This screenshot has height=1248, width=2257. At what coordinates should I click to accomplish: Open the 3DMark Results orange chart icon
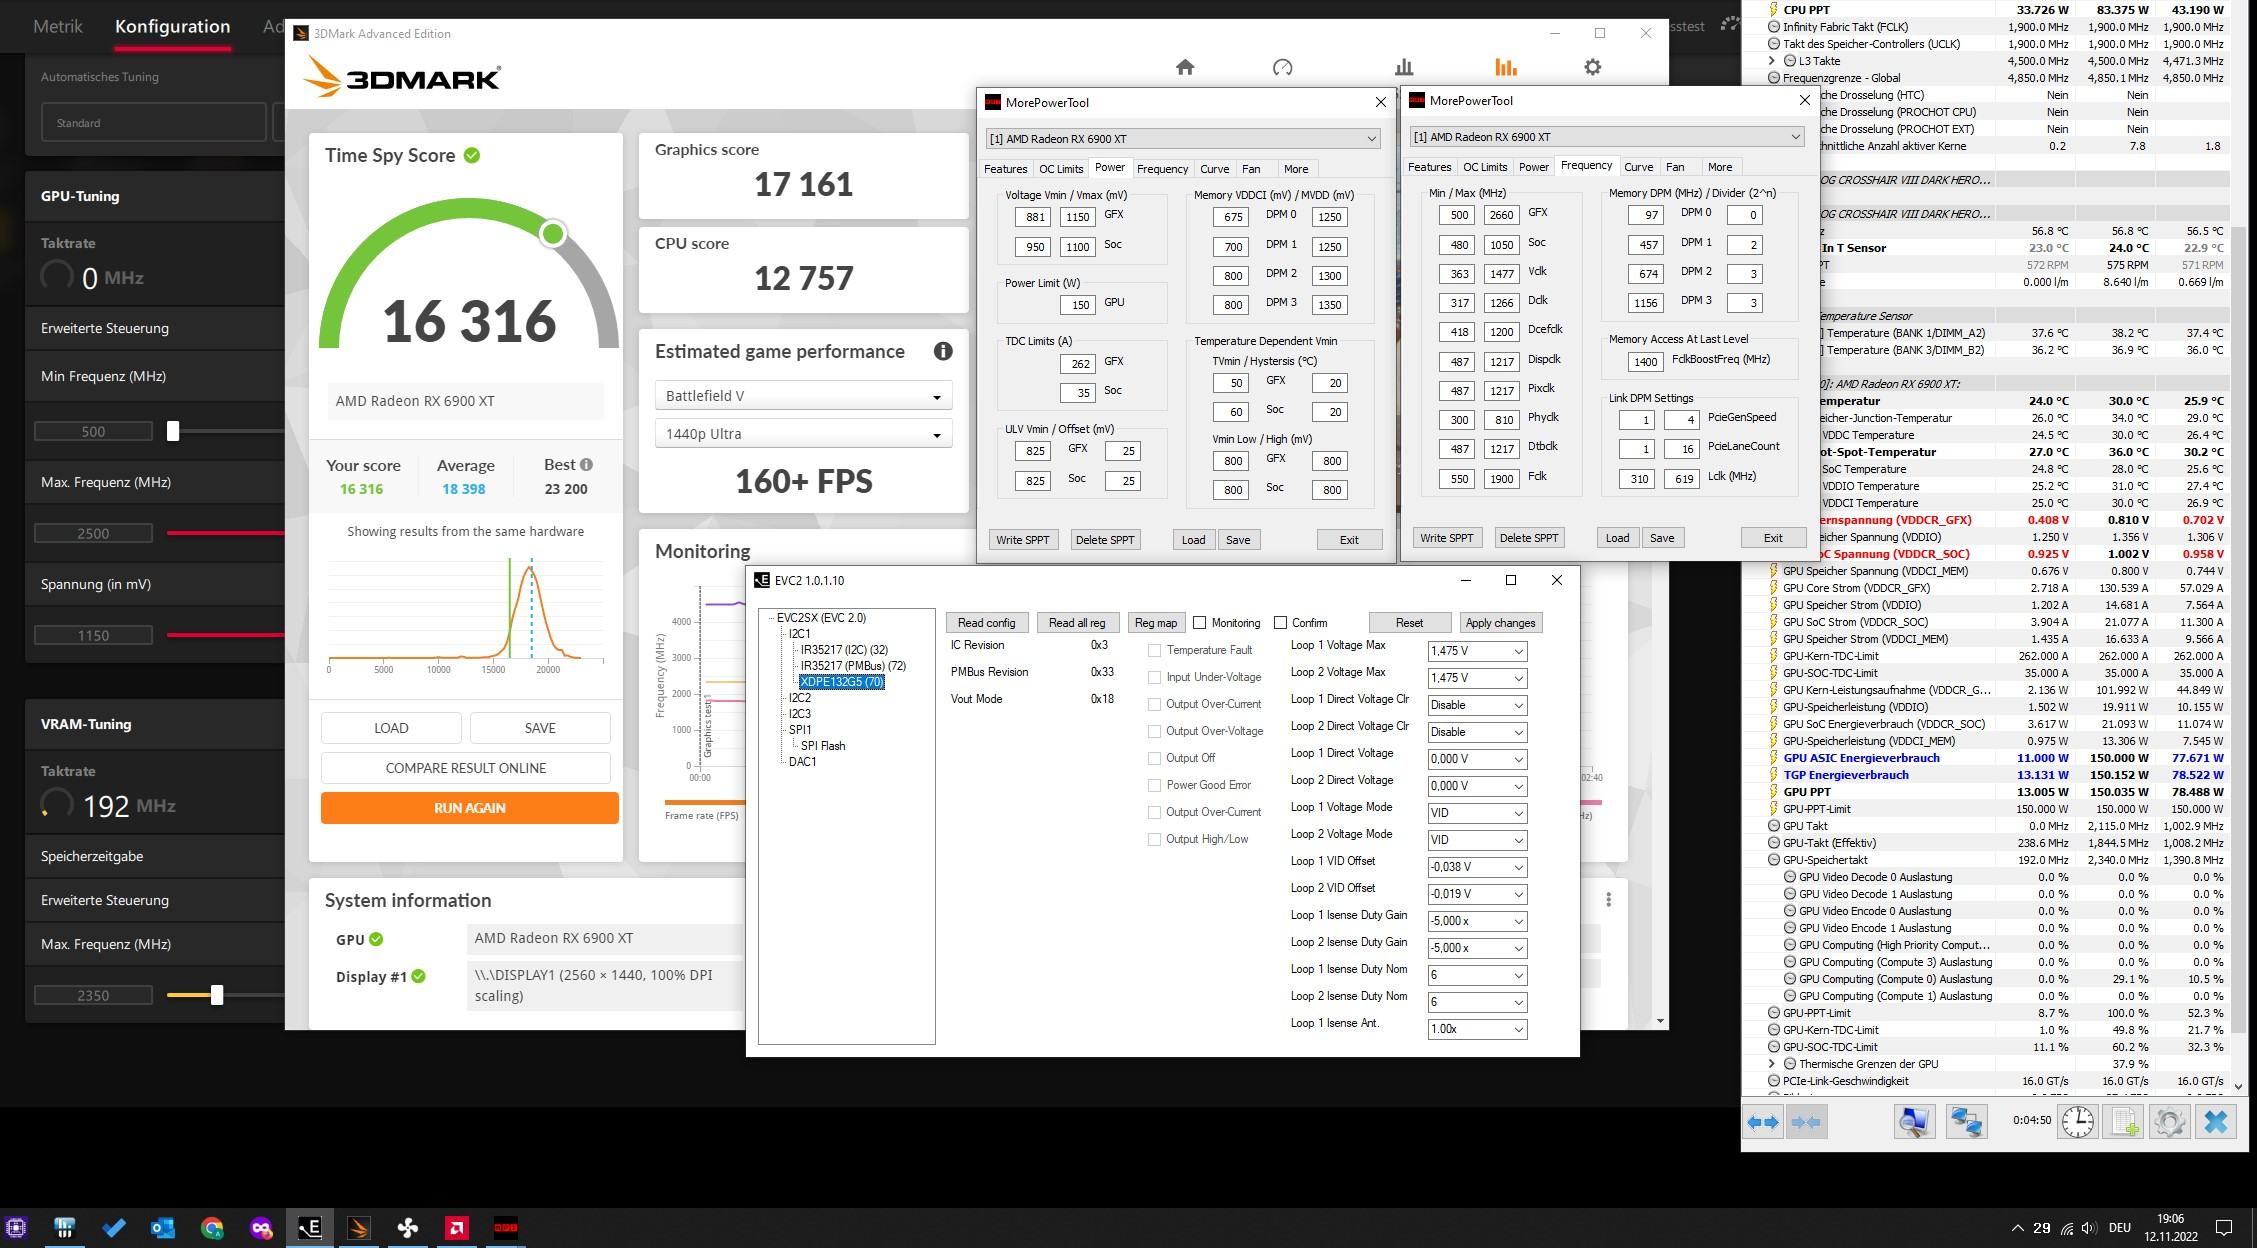pos(1506,67)
